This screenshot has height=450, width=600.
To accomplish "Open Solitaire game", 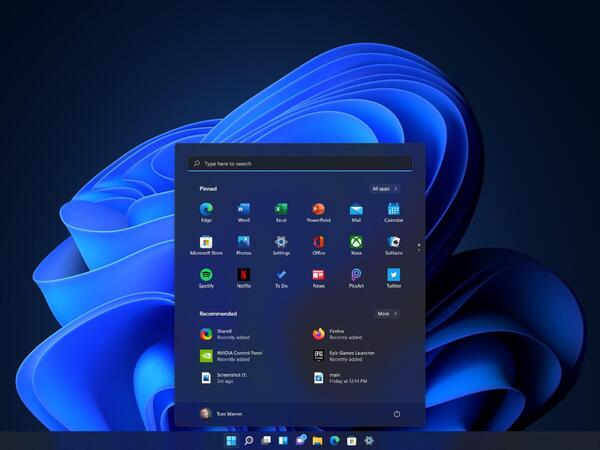I will [x=394, y=245].
